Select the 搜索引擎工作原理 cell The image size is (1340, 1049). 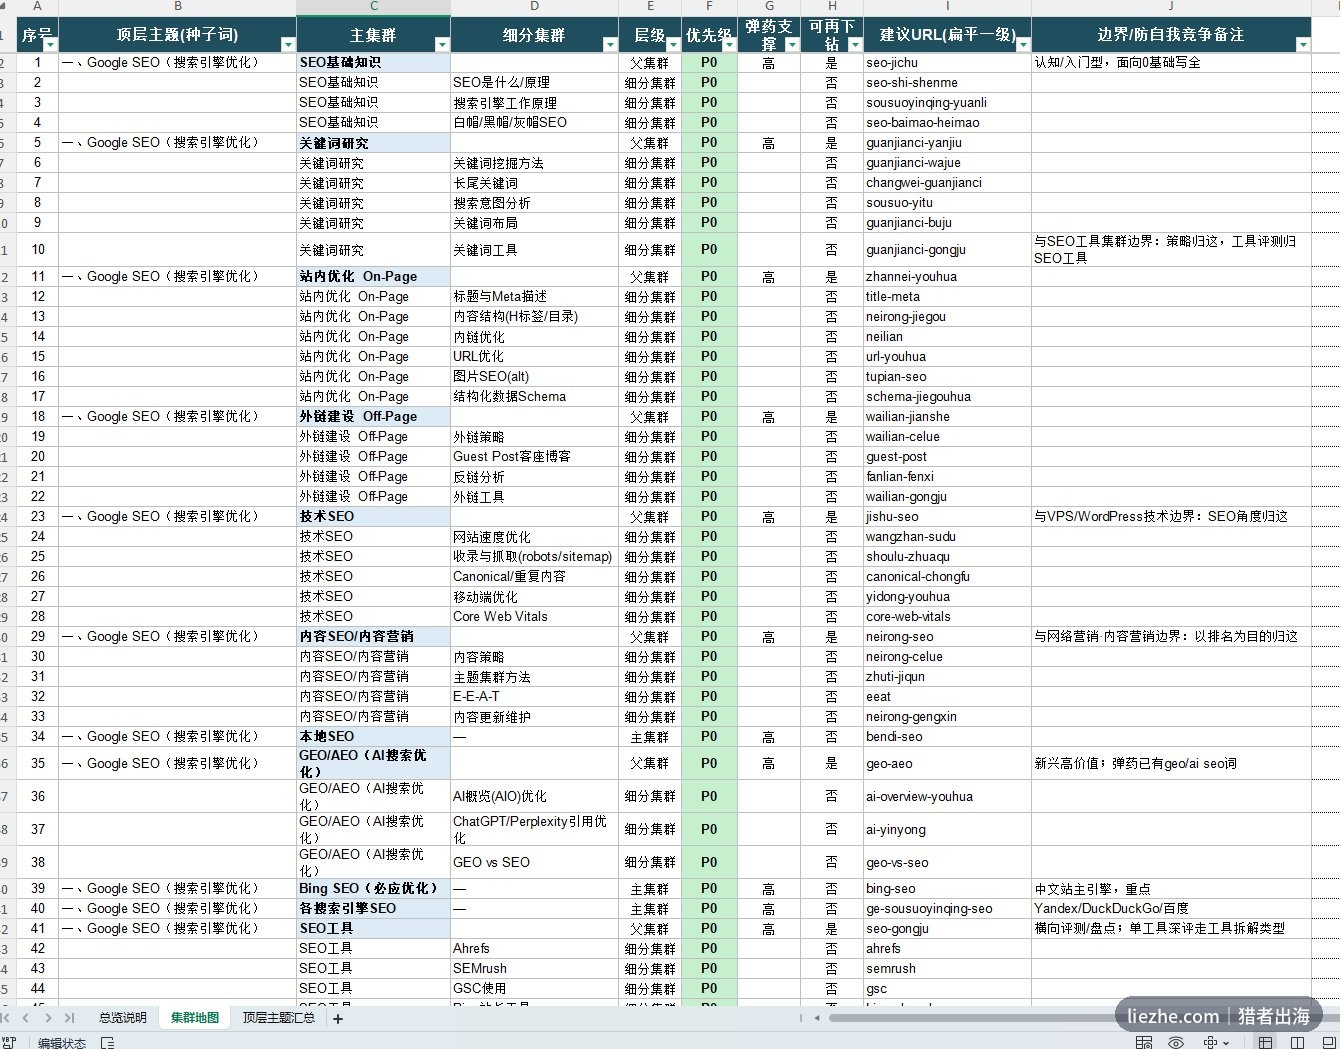[535, 102]
